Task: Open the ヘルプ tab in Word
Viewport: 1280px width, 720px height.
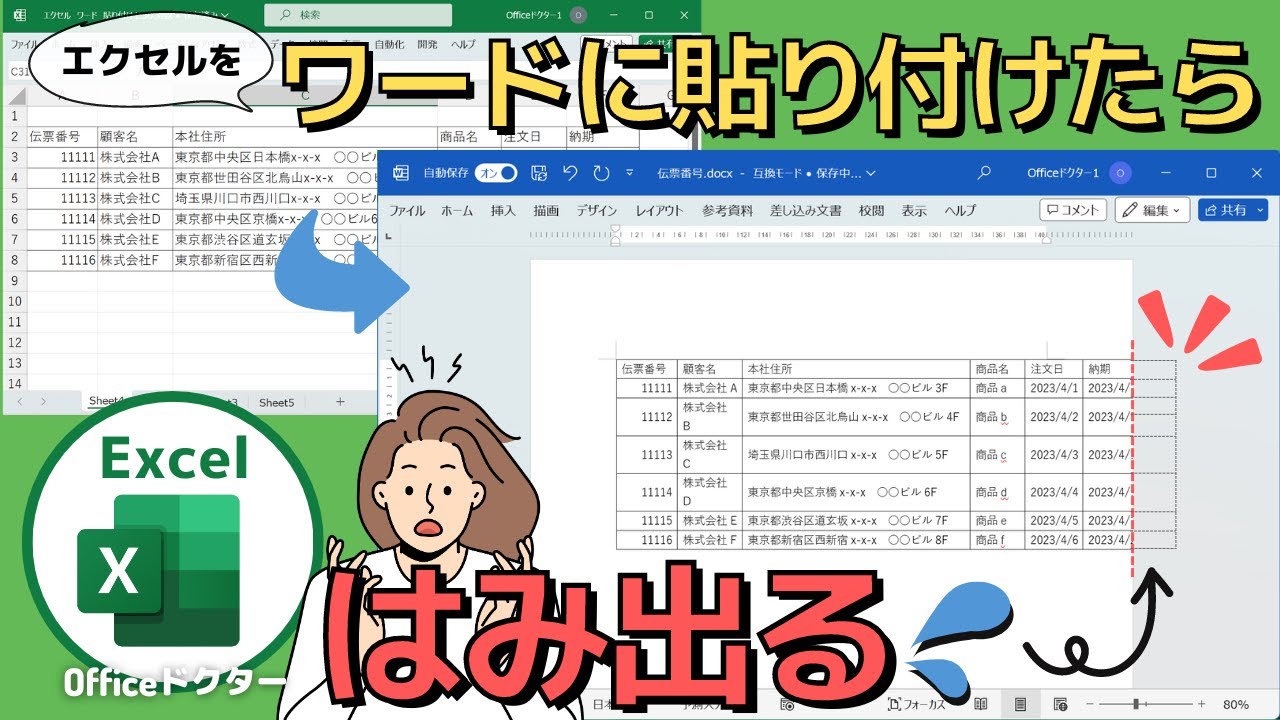Action: pos(961,211)
